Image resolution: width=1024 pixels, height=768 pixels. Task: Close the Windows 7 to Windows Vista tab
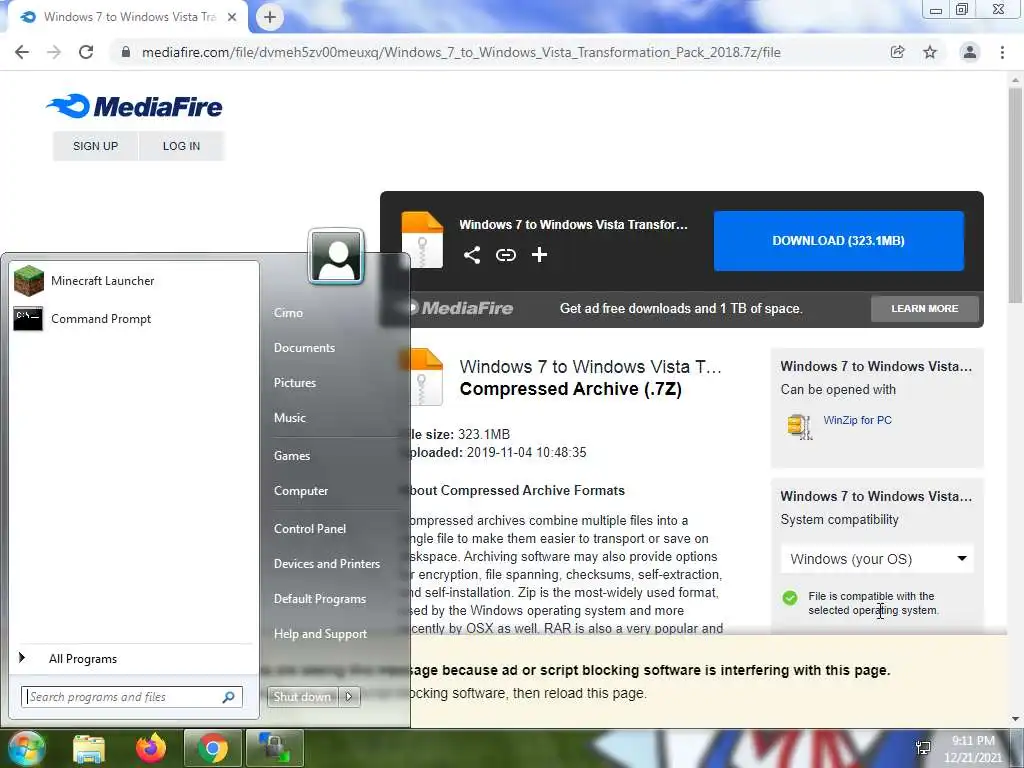232,17
